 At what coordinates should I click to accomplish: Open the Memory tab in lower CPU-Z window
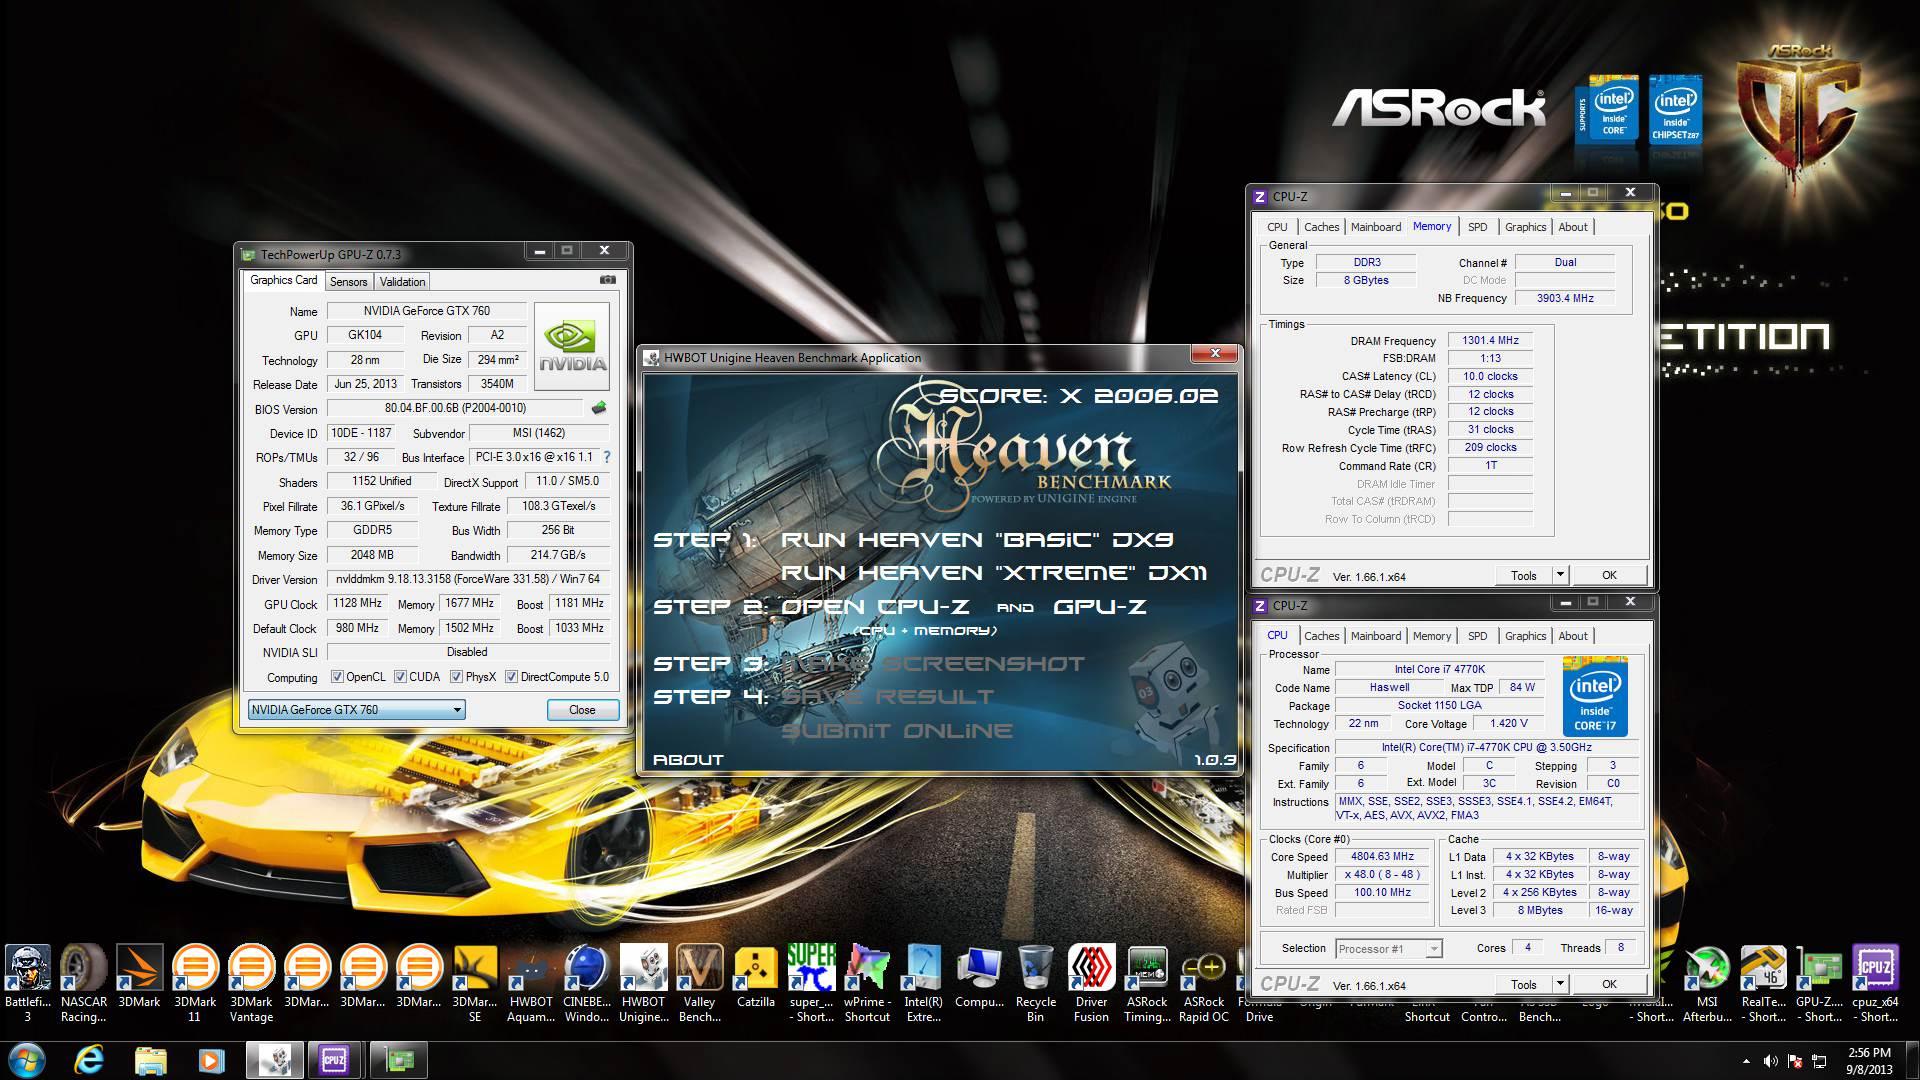click(1431, 636)
